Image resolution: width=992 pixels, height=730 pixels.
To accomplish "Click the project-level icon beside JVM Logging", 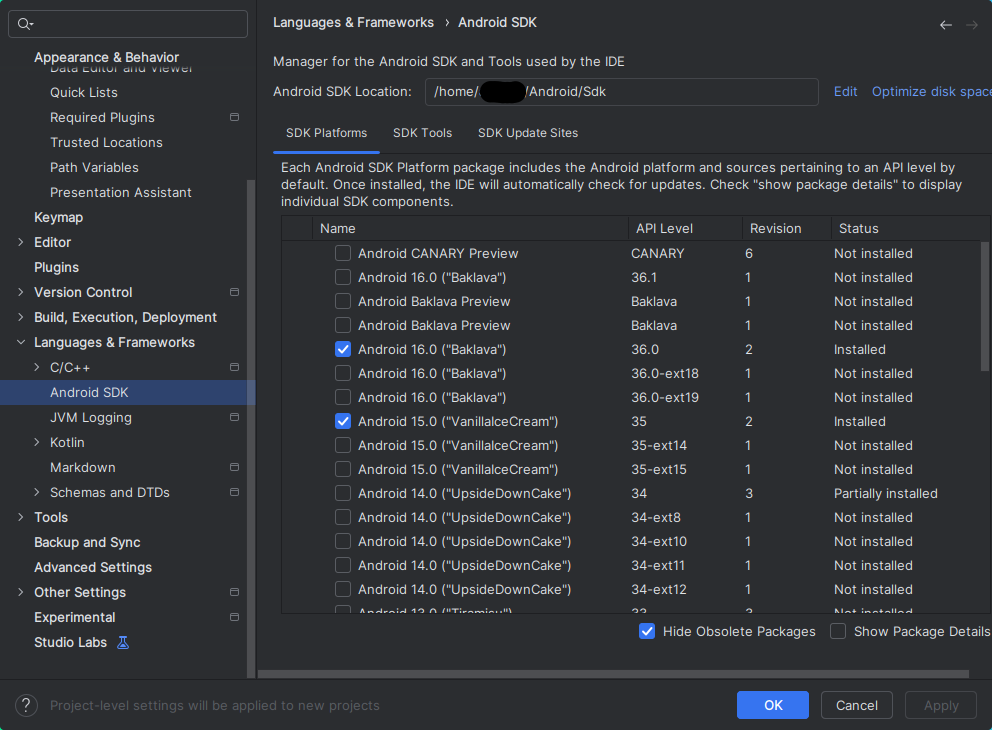I will 234,417.
